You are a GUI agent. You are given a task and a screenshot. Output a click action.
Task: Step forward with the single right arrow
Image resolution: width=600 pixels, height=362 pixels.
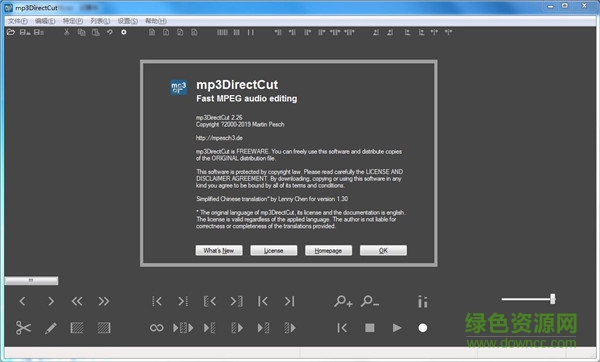coord(51,302)
